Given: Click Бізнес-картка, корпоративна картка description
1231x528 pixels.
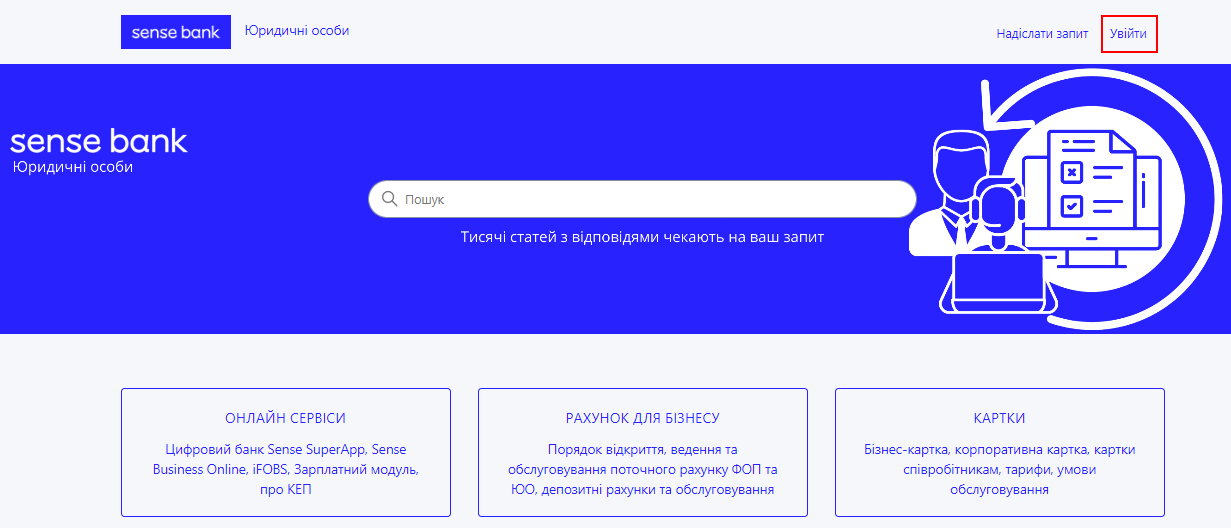Looking at the screenshot, I should (1000, 470).
